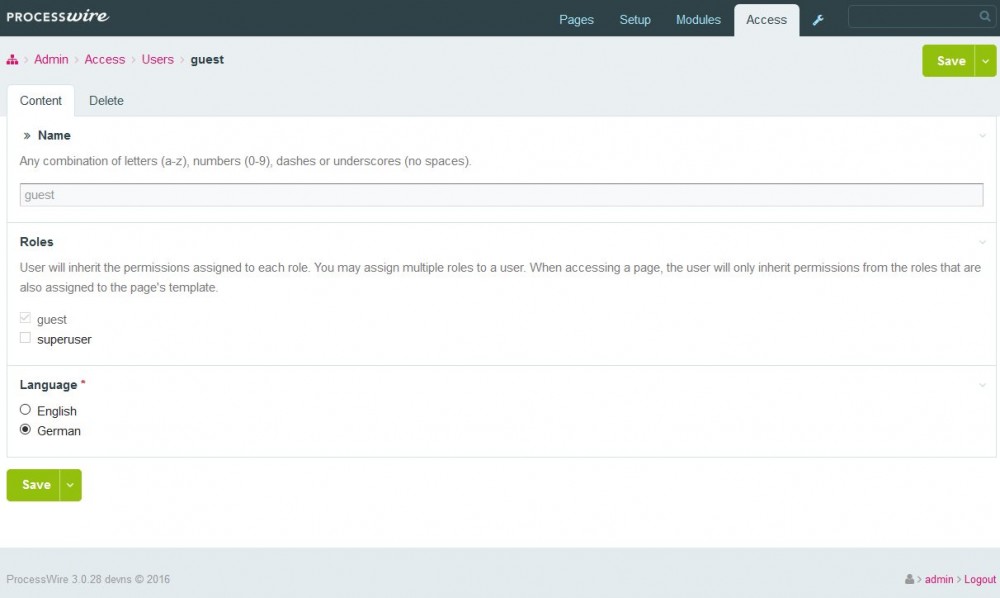Open top Save button dropdown arrow

tap(986, 61)
